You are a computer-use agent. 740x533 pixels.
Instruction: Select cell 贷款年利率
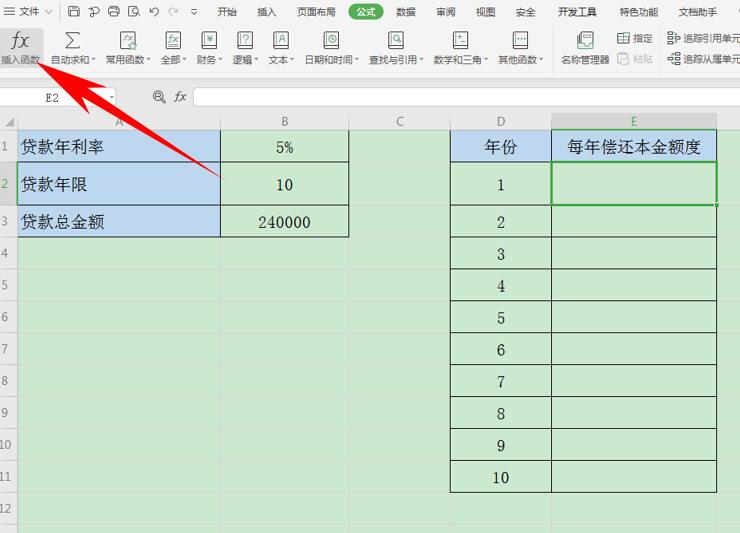119,147
